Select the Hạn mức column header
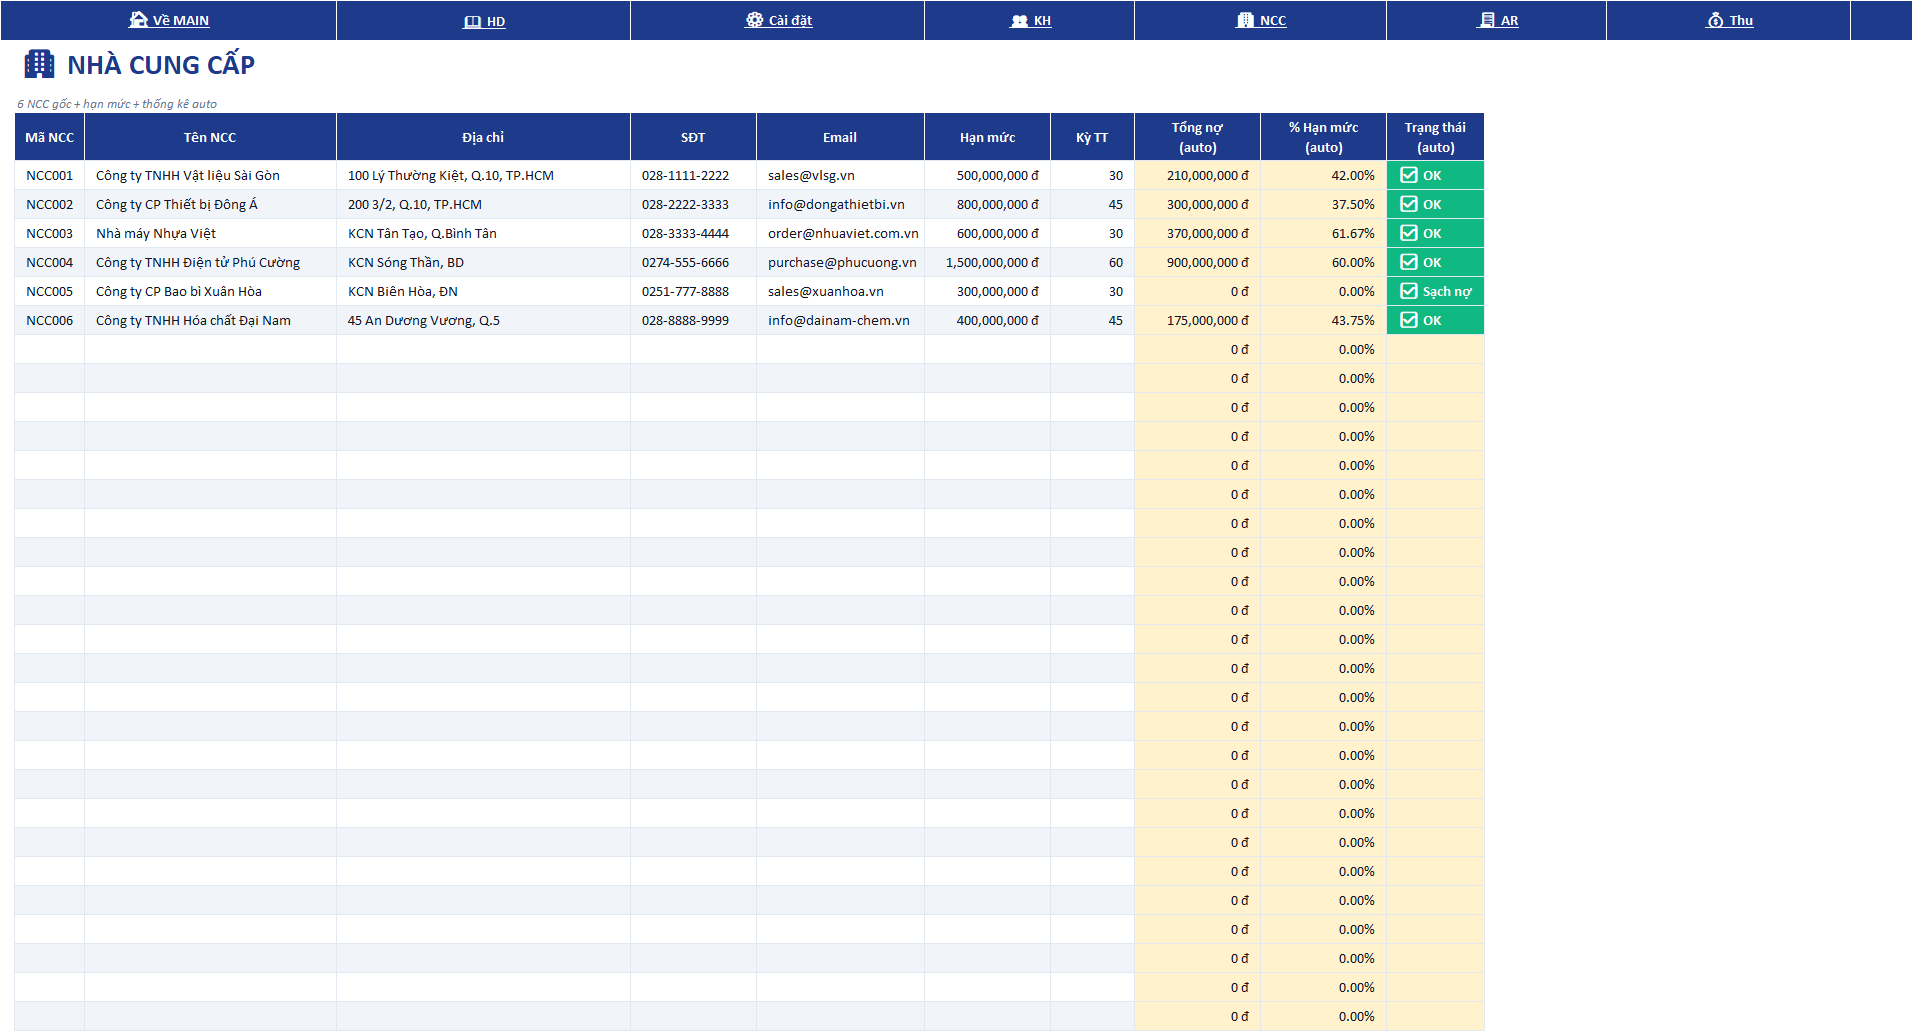The width and height of the screenshot is (1912, 1031). tap(987, 137)
